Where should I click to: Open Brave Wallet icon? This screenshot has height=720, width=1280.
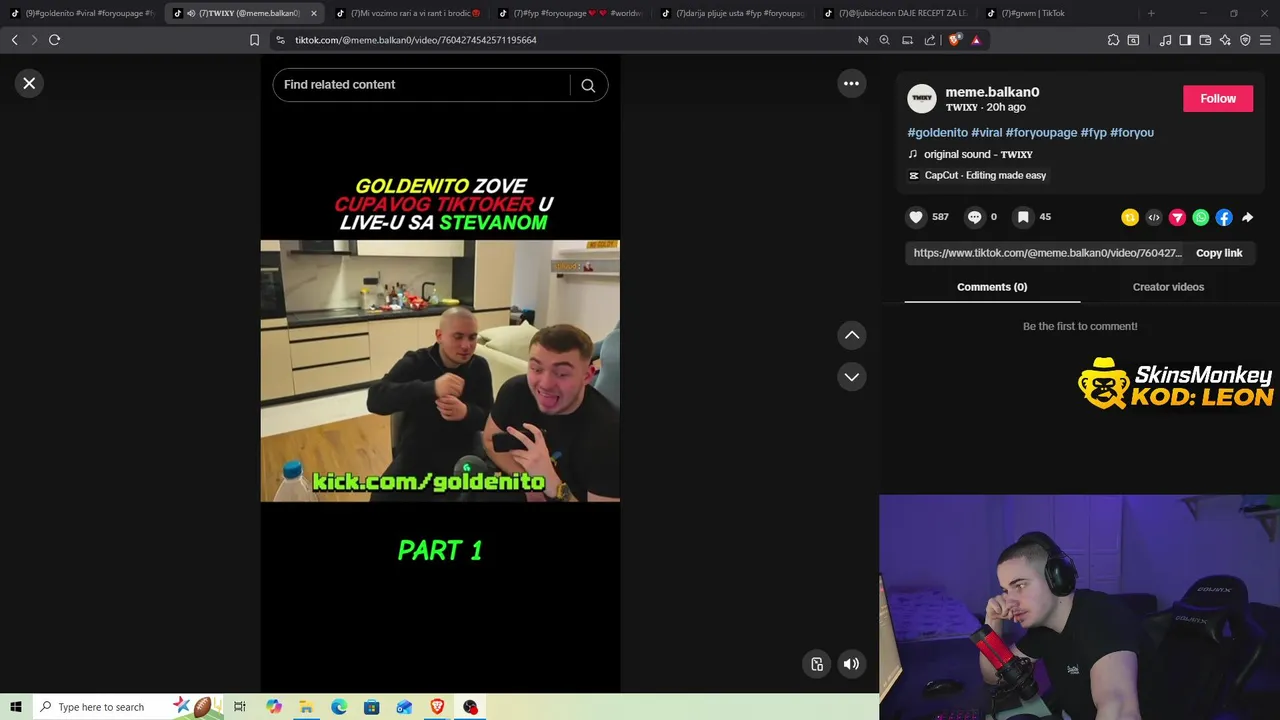pos(1205,40)
